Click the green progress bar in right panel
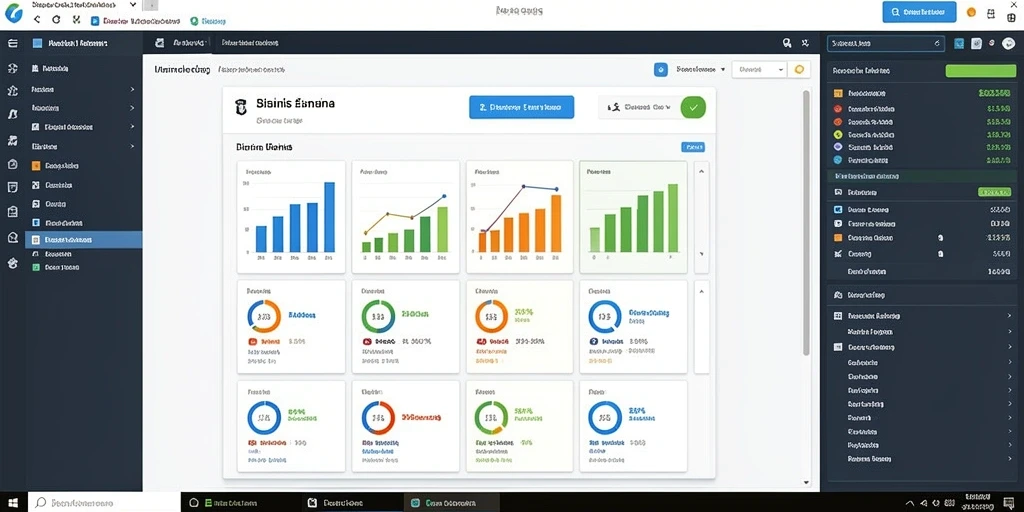The image size is (1024, 512). 980,71
